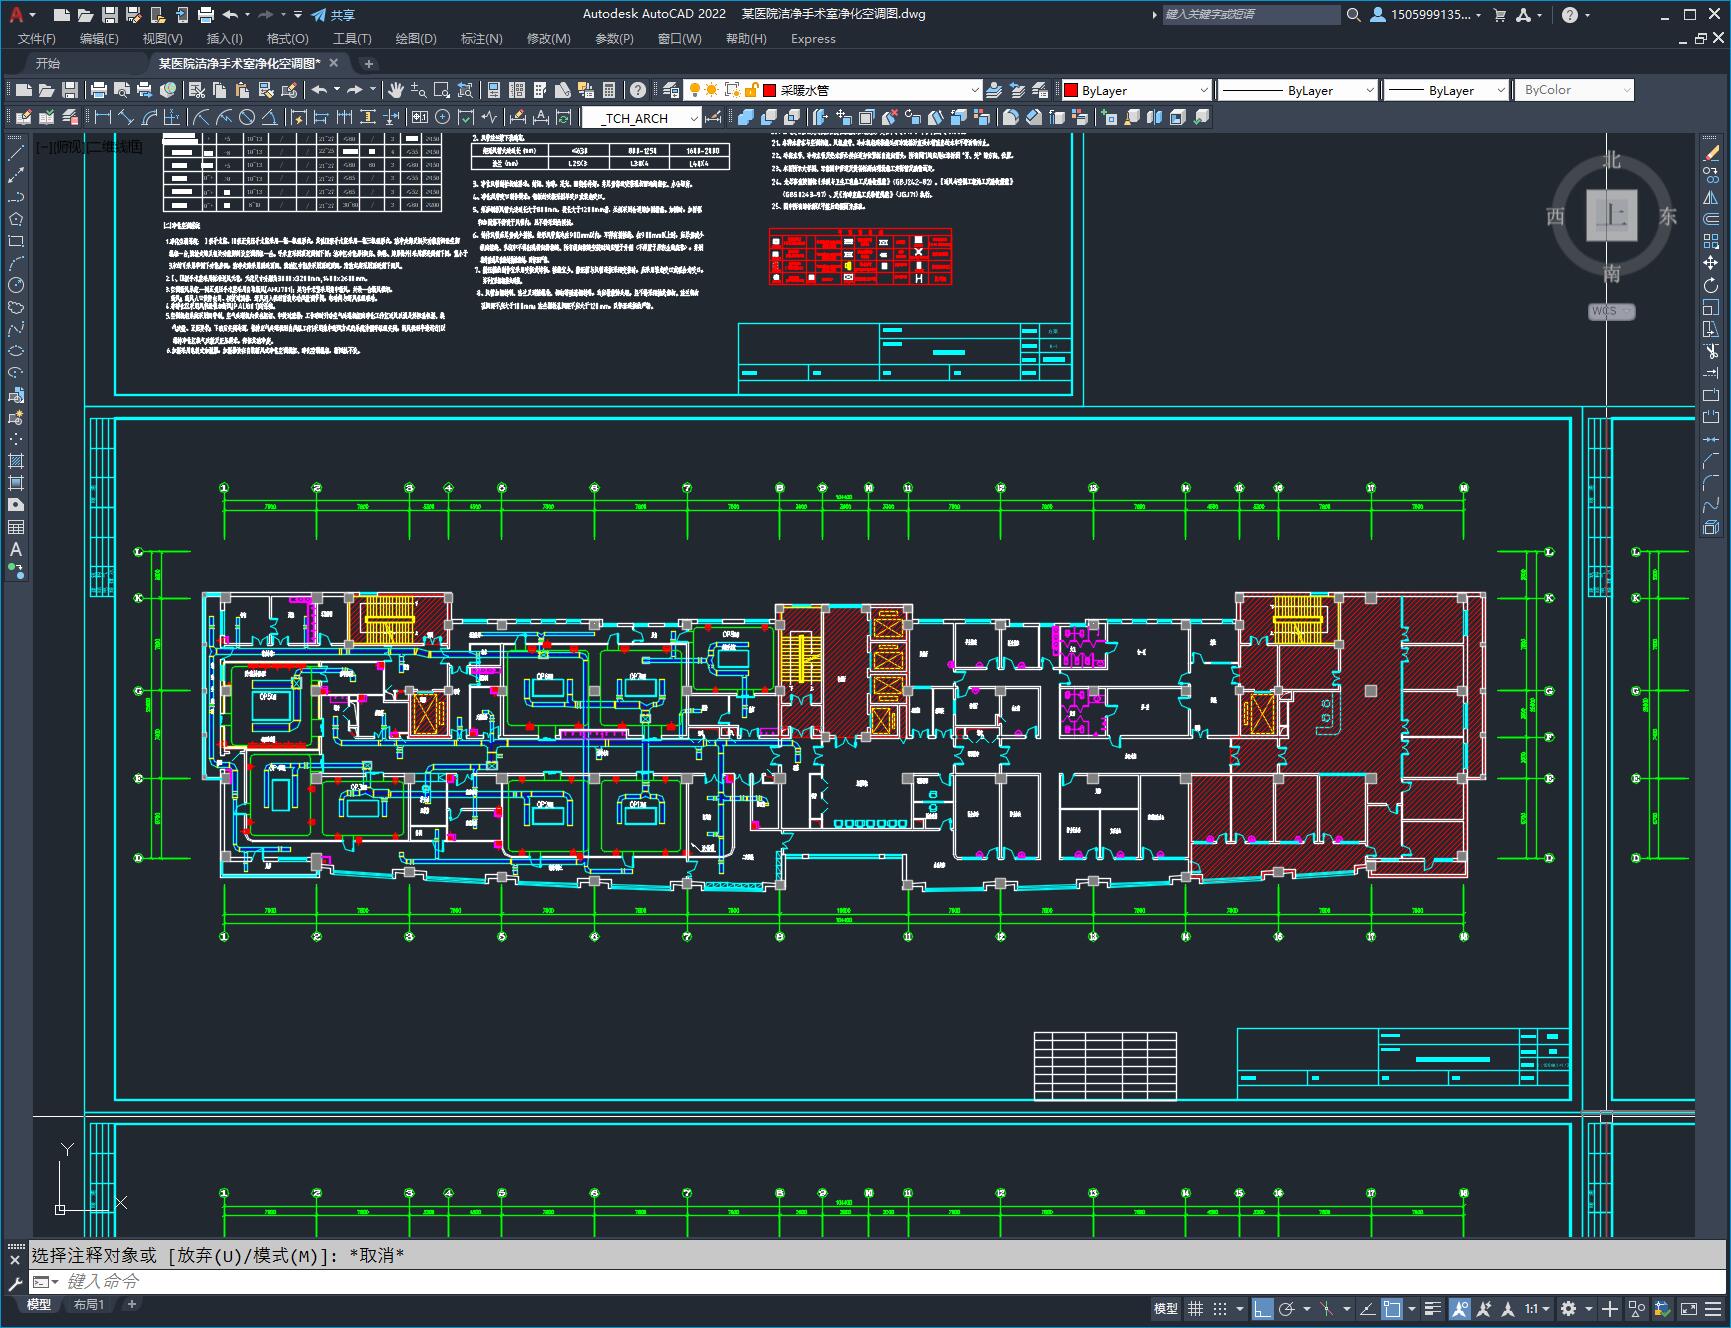The image size is (1731, 1328).
Task: Select the Move tool in modify toolbar
Action: tap(1711, 263)
